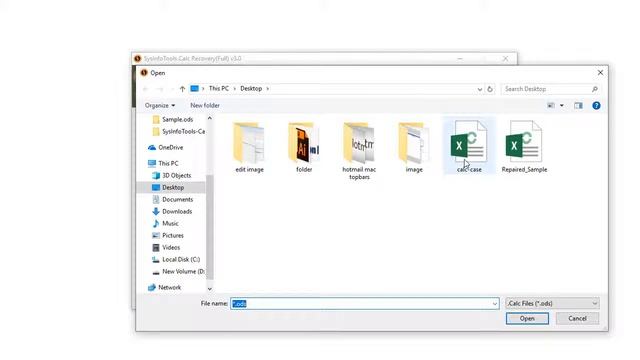The width and height of the screenshot is (640, 360).
Task: Click the Downloads arrow icon
Action: pos(156,211)
